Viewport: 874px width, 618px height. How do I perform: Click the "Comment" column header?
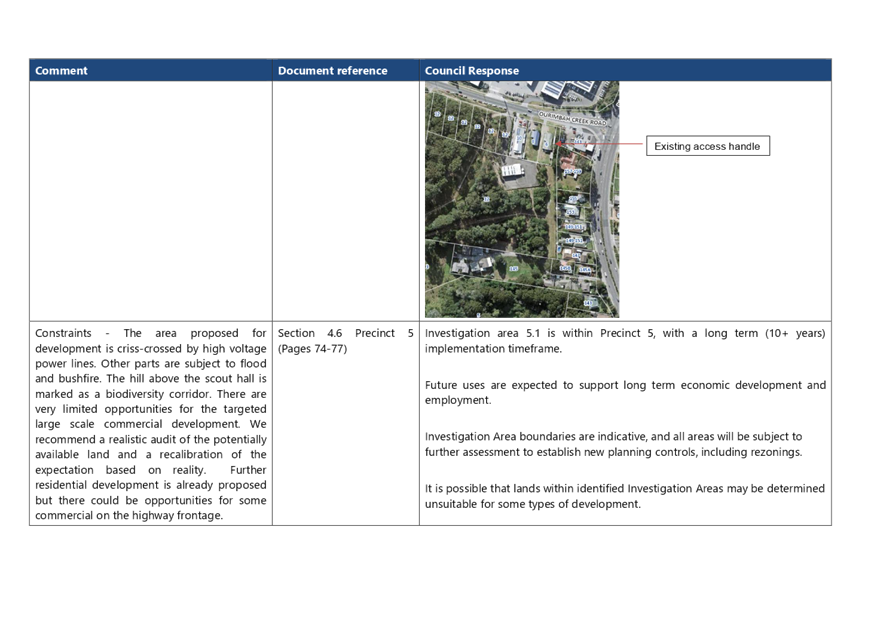[x=61, y=71]
